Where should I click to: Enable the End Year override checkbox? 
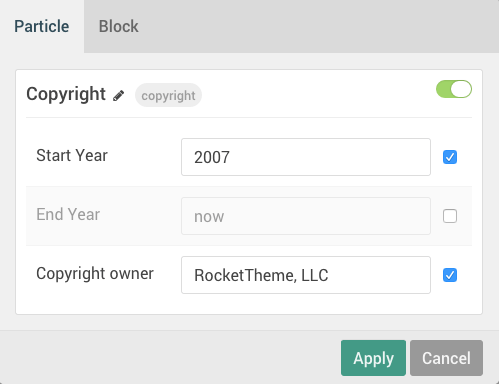[x=450, y=216]
